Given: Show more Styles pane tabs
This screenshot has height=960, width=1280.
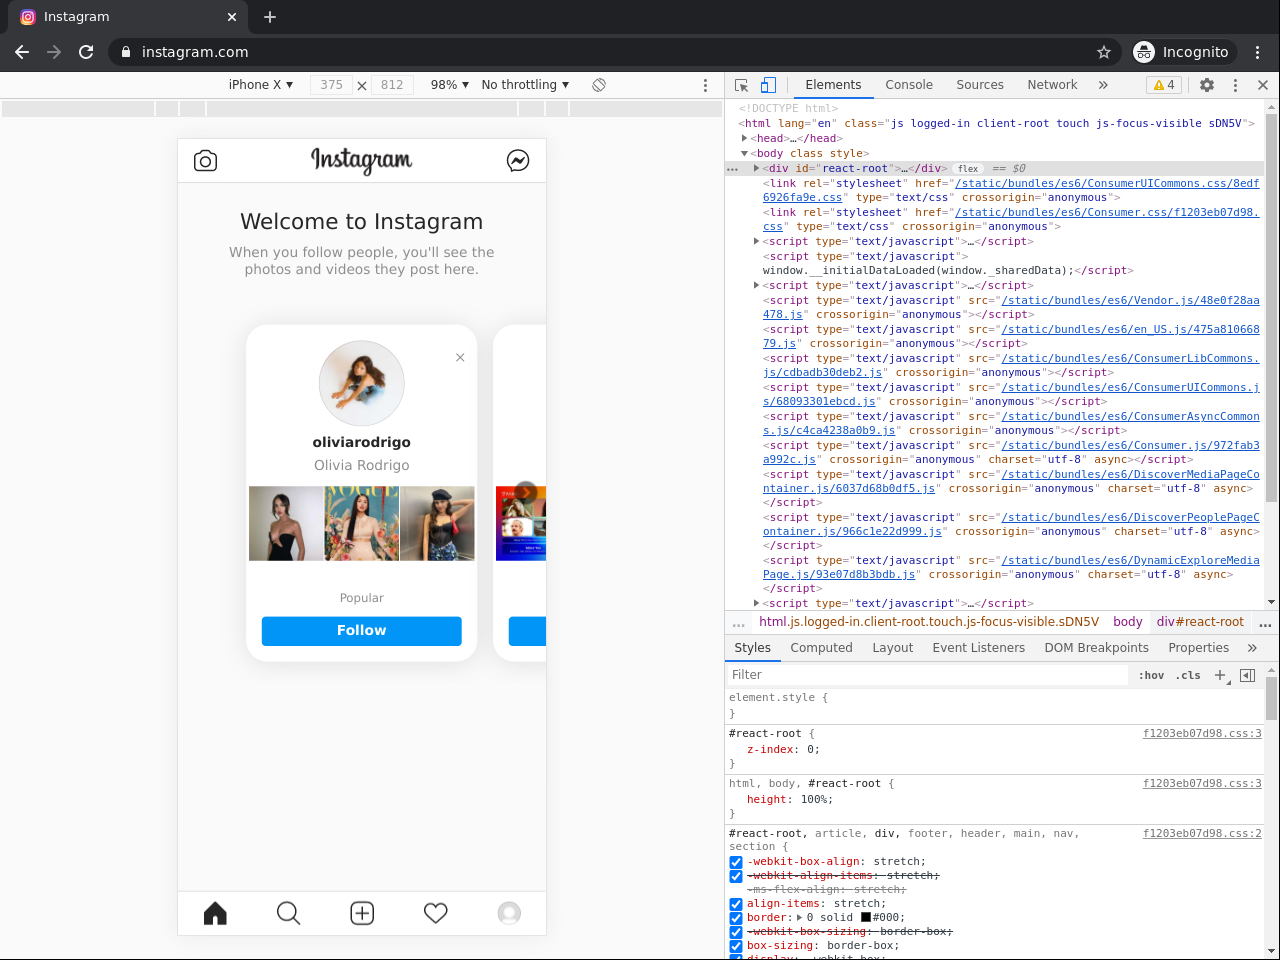Looking at the screenshot, I should pos(1252,648).
